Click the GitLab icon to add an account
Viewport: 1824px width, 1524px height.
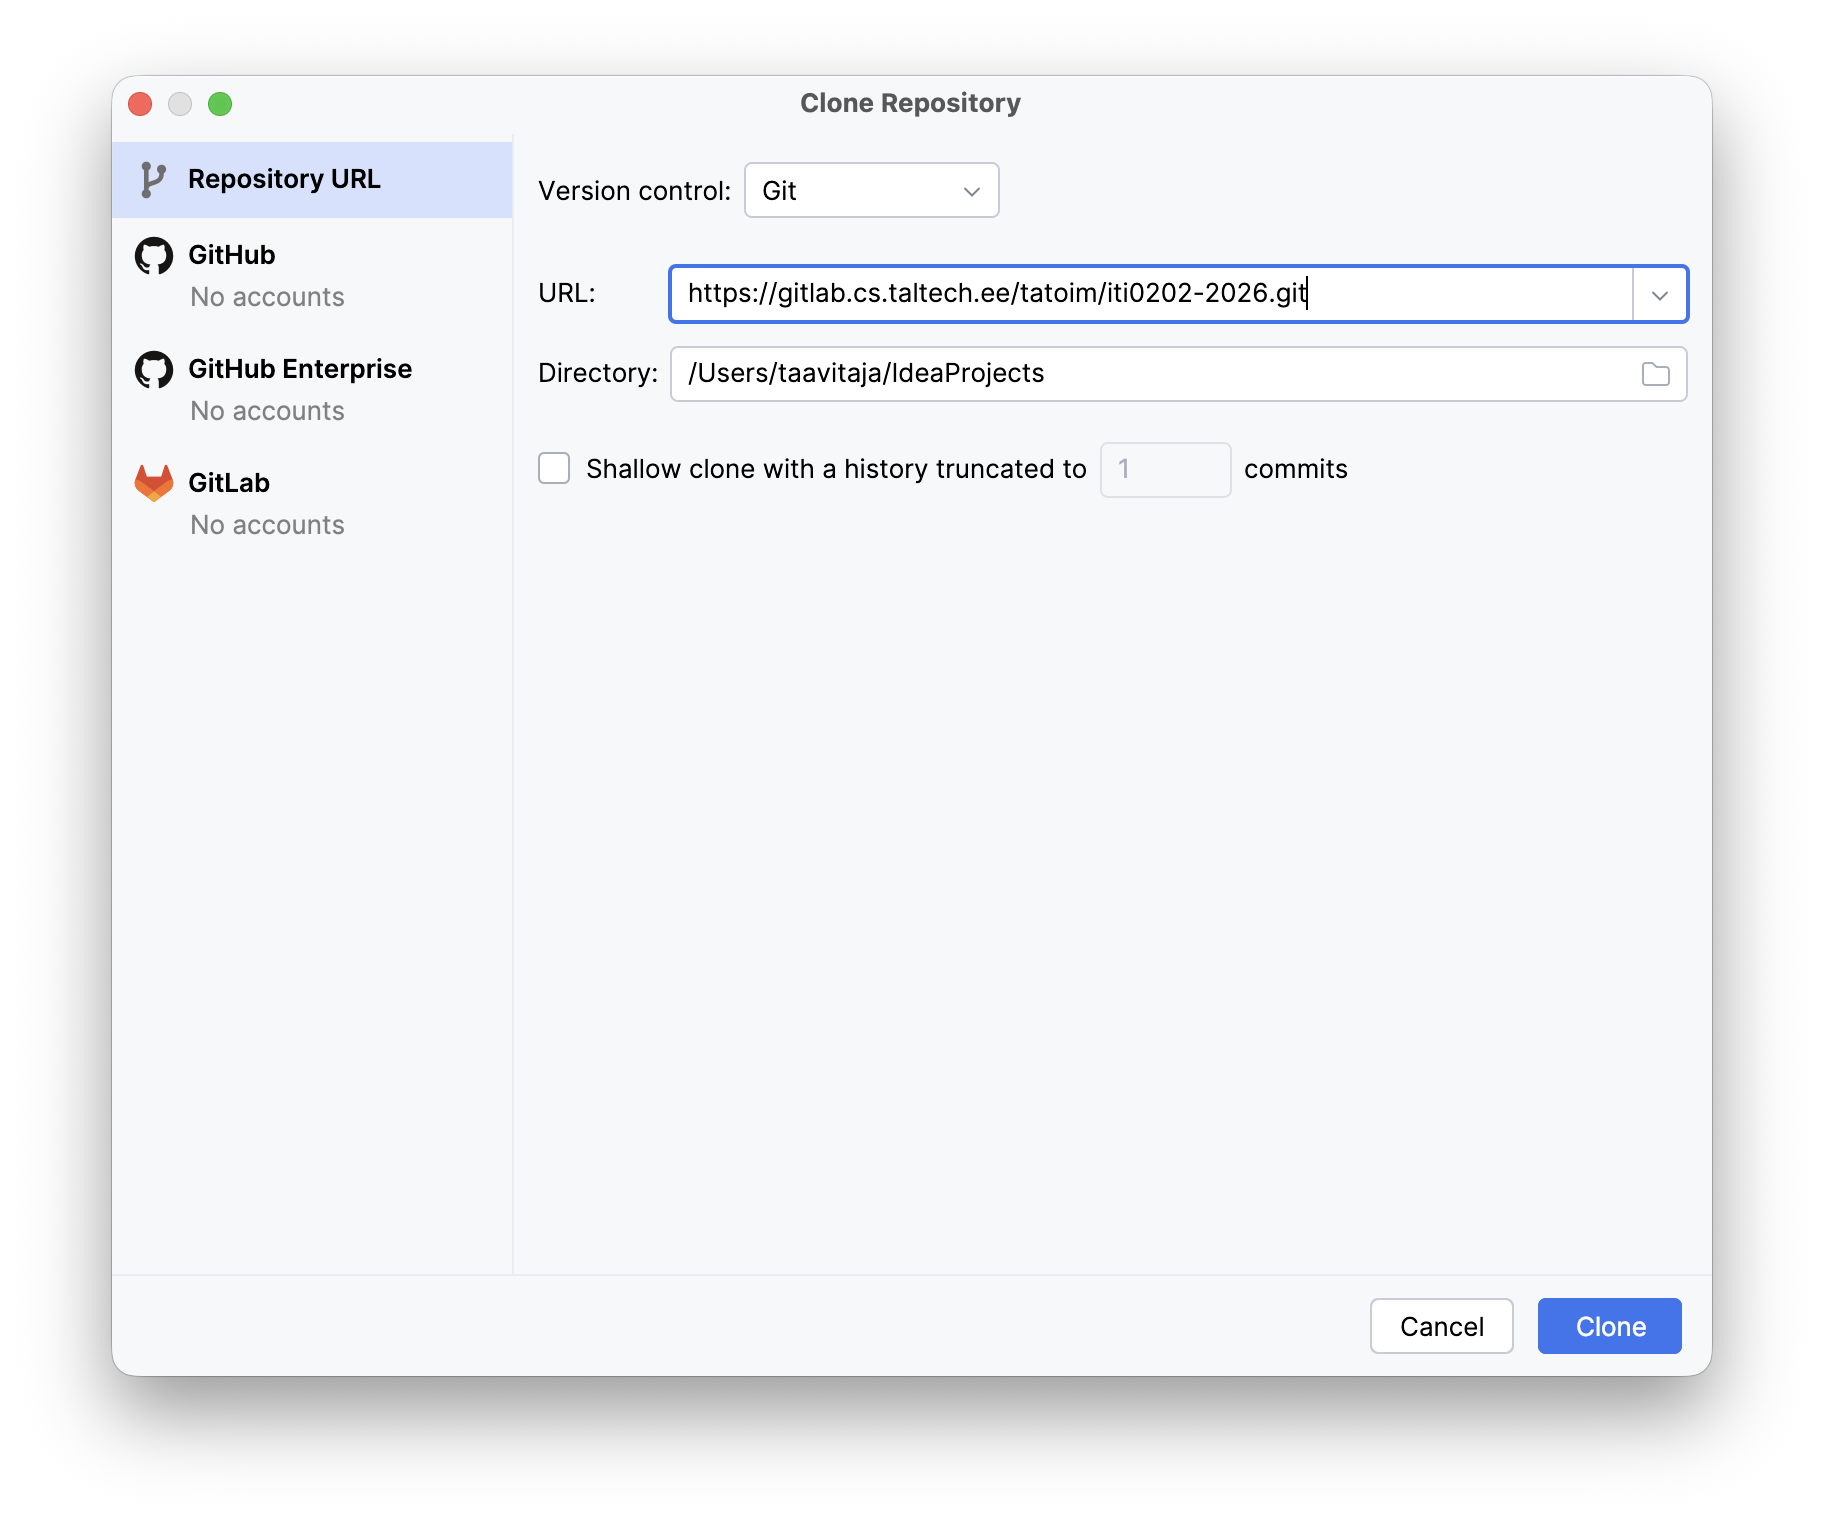click(x=152, y=482)
